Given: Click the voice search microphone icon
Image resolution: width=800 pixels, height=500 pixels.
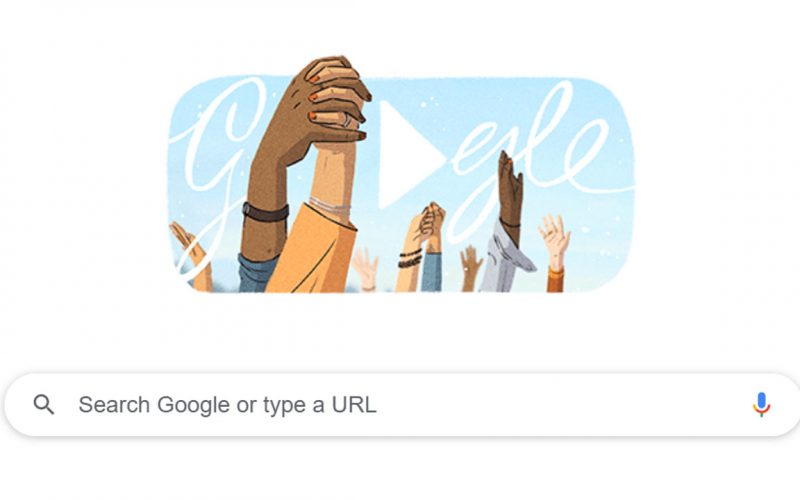Looking at the screenshot, I should (761, 405).
